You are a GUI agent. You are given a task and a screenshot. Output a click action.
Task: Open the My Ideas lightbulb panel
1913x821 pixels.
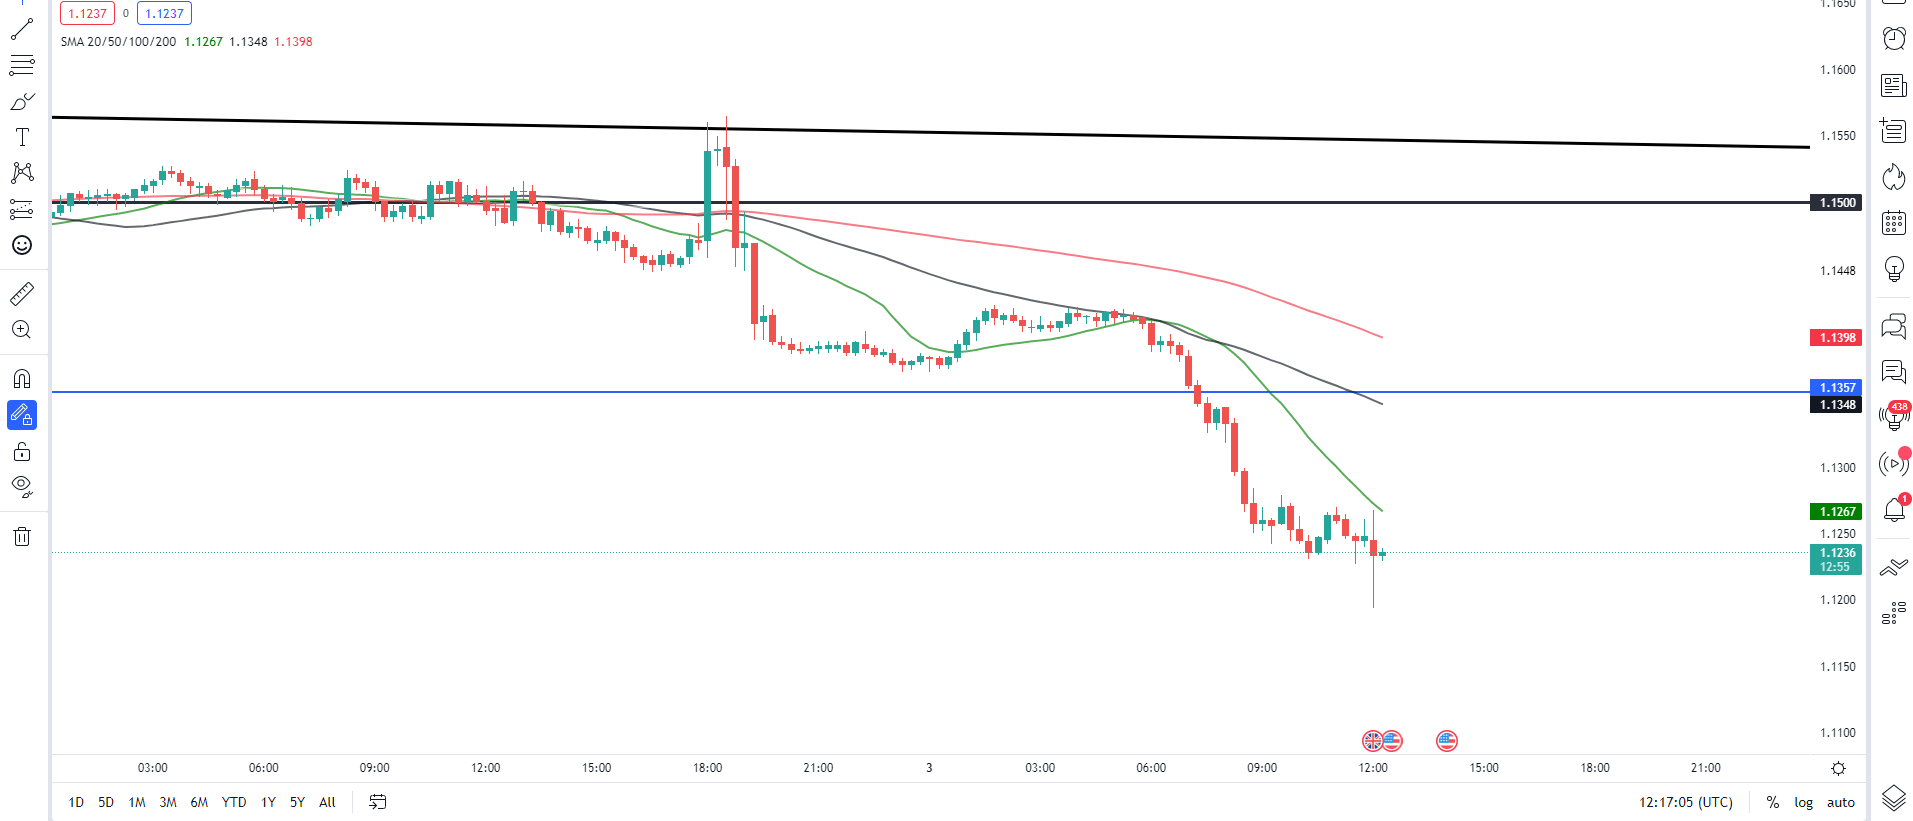(x=1894, y=268)
